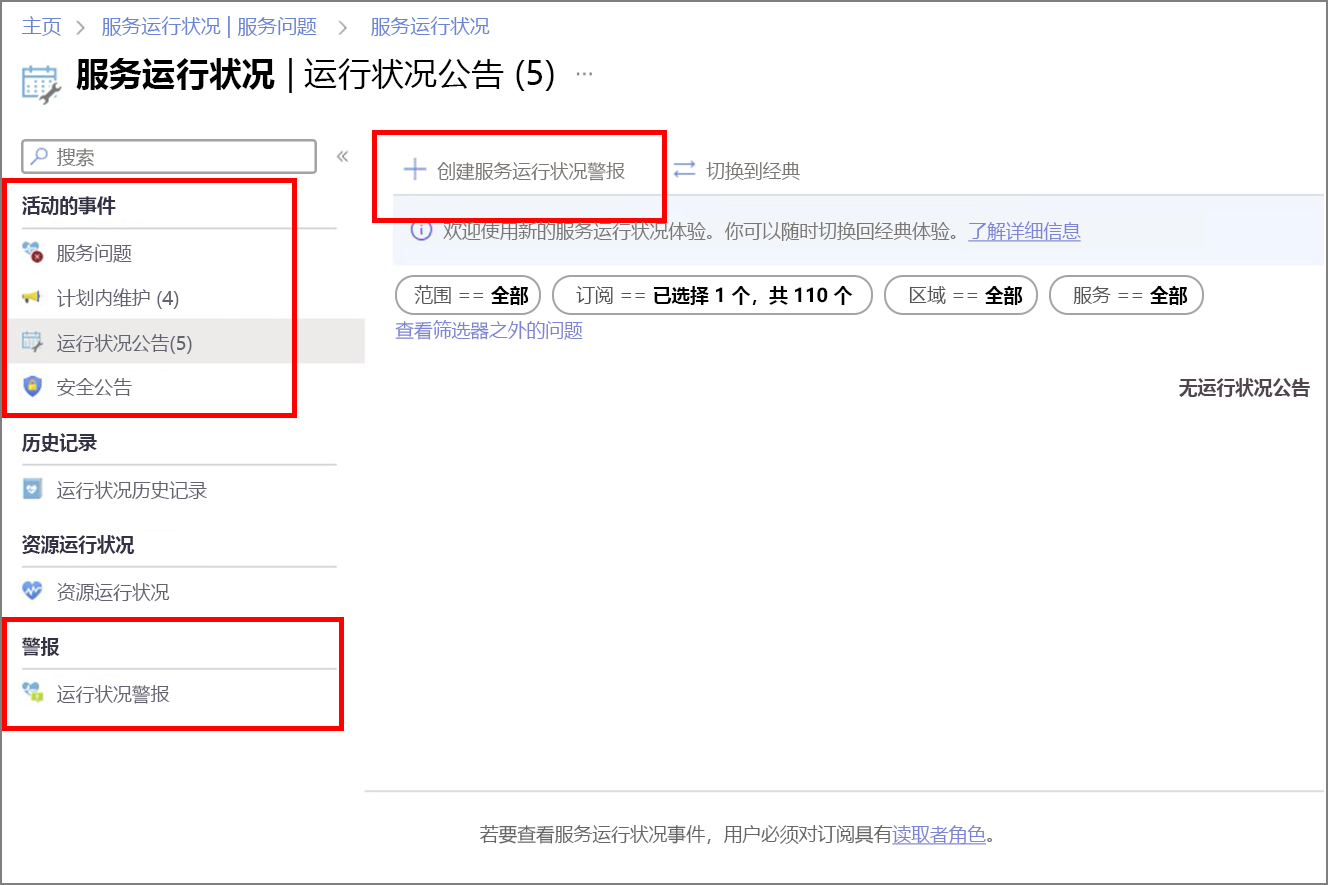Click the 运行状况公告 calendar icon in sidebar
This screenshot has height=885, width=1328.
pos(33,343)
